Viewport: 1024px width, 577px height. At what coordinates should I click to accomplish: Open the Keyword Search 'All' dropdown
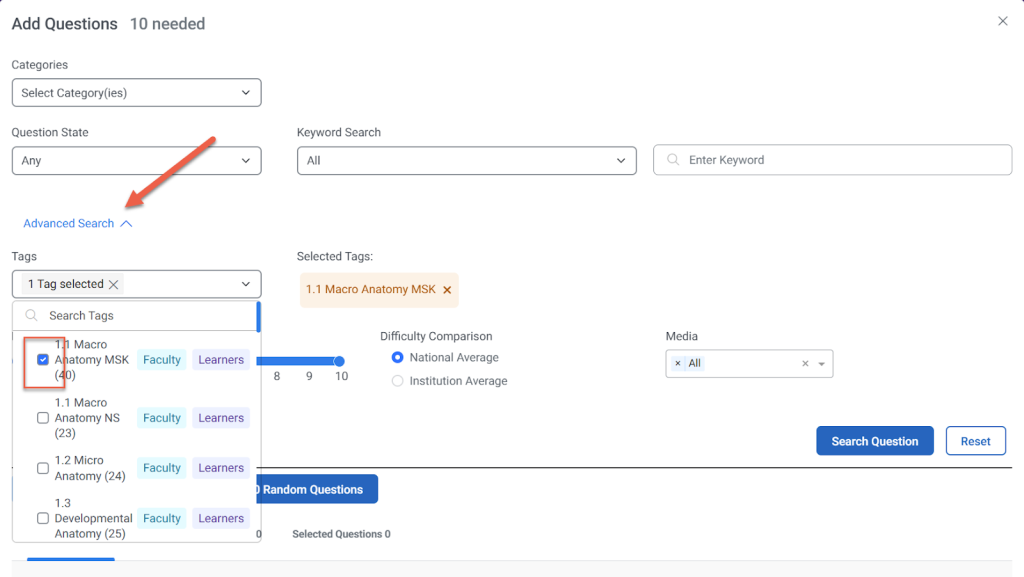click(466, 160)
